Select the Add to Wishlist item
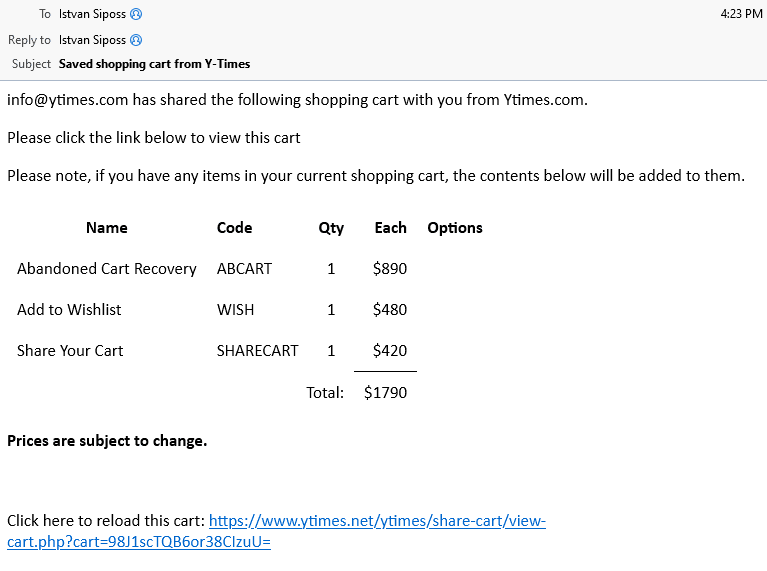Image resolution: width=767 pixels, height=571 pixels. click(x=69, y=310)
